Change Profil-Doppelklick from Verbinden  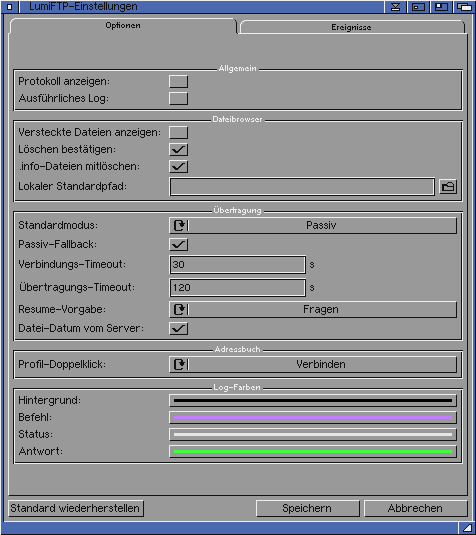(x=313, y=364)
